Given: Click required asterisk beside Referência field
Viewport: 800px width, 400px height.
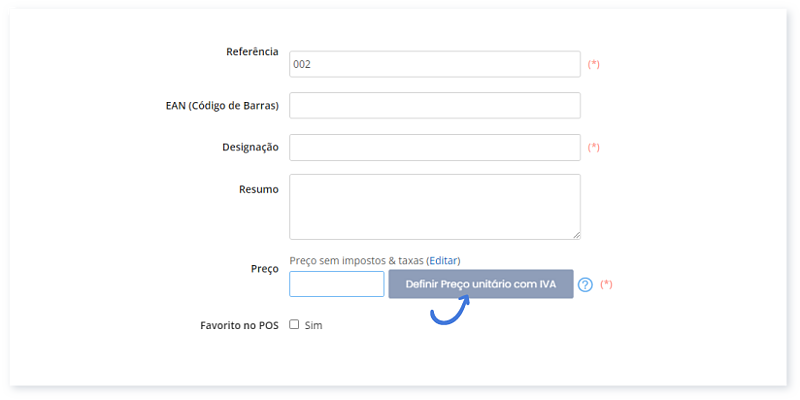Looking at the screenshot, I should point(594,64).
